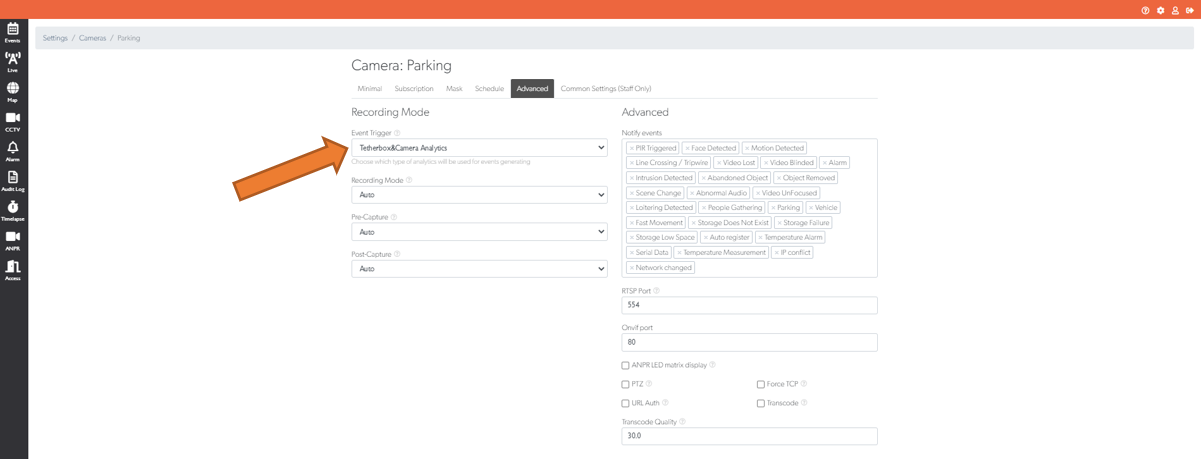Remove the Face Detected notify tag
Screen dimensions: 1201x459
[x=687, y=148]
